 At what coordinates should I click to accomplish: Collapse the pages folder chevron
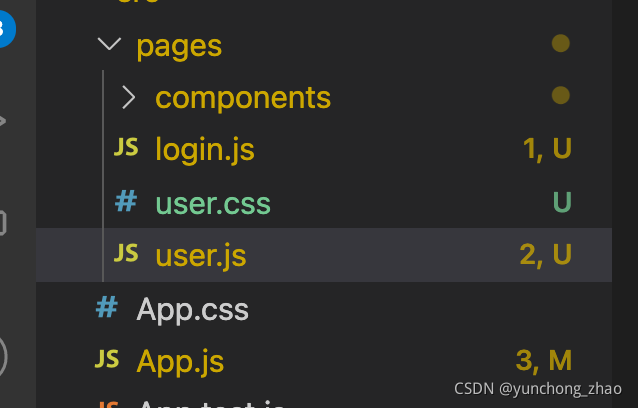109,44
